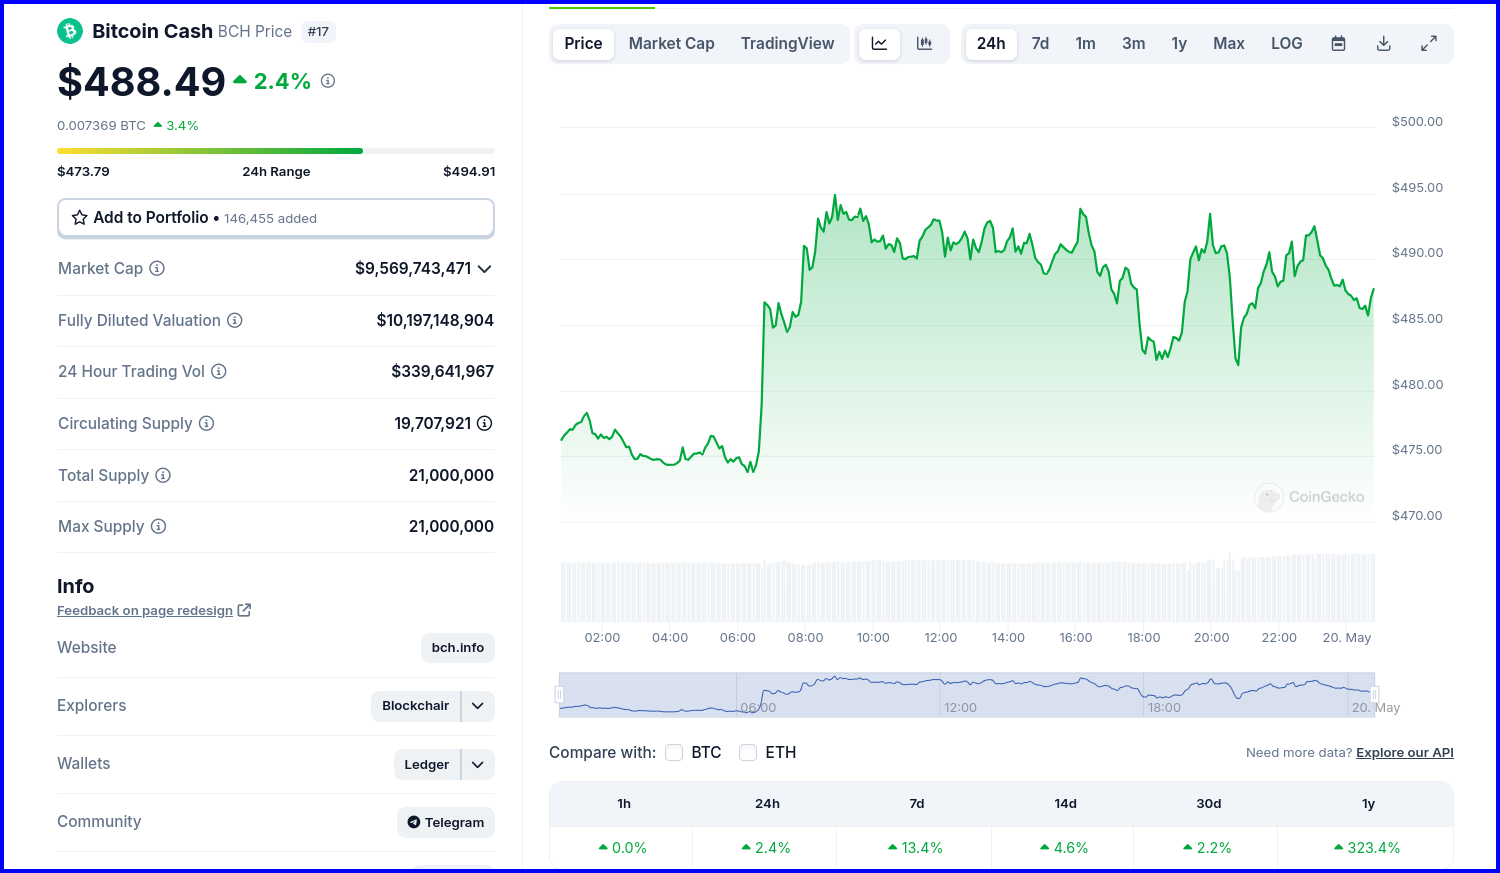Enable the ETH compare checkbox
Image resolution: width=1500 pixels, height=873 pixels.
tap(748, 752)
